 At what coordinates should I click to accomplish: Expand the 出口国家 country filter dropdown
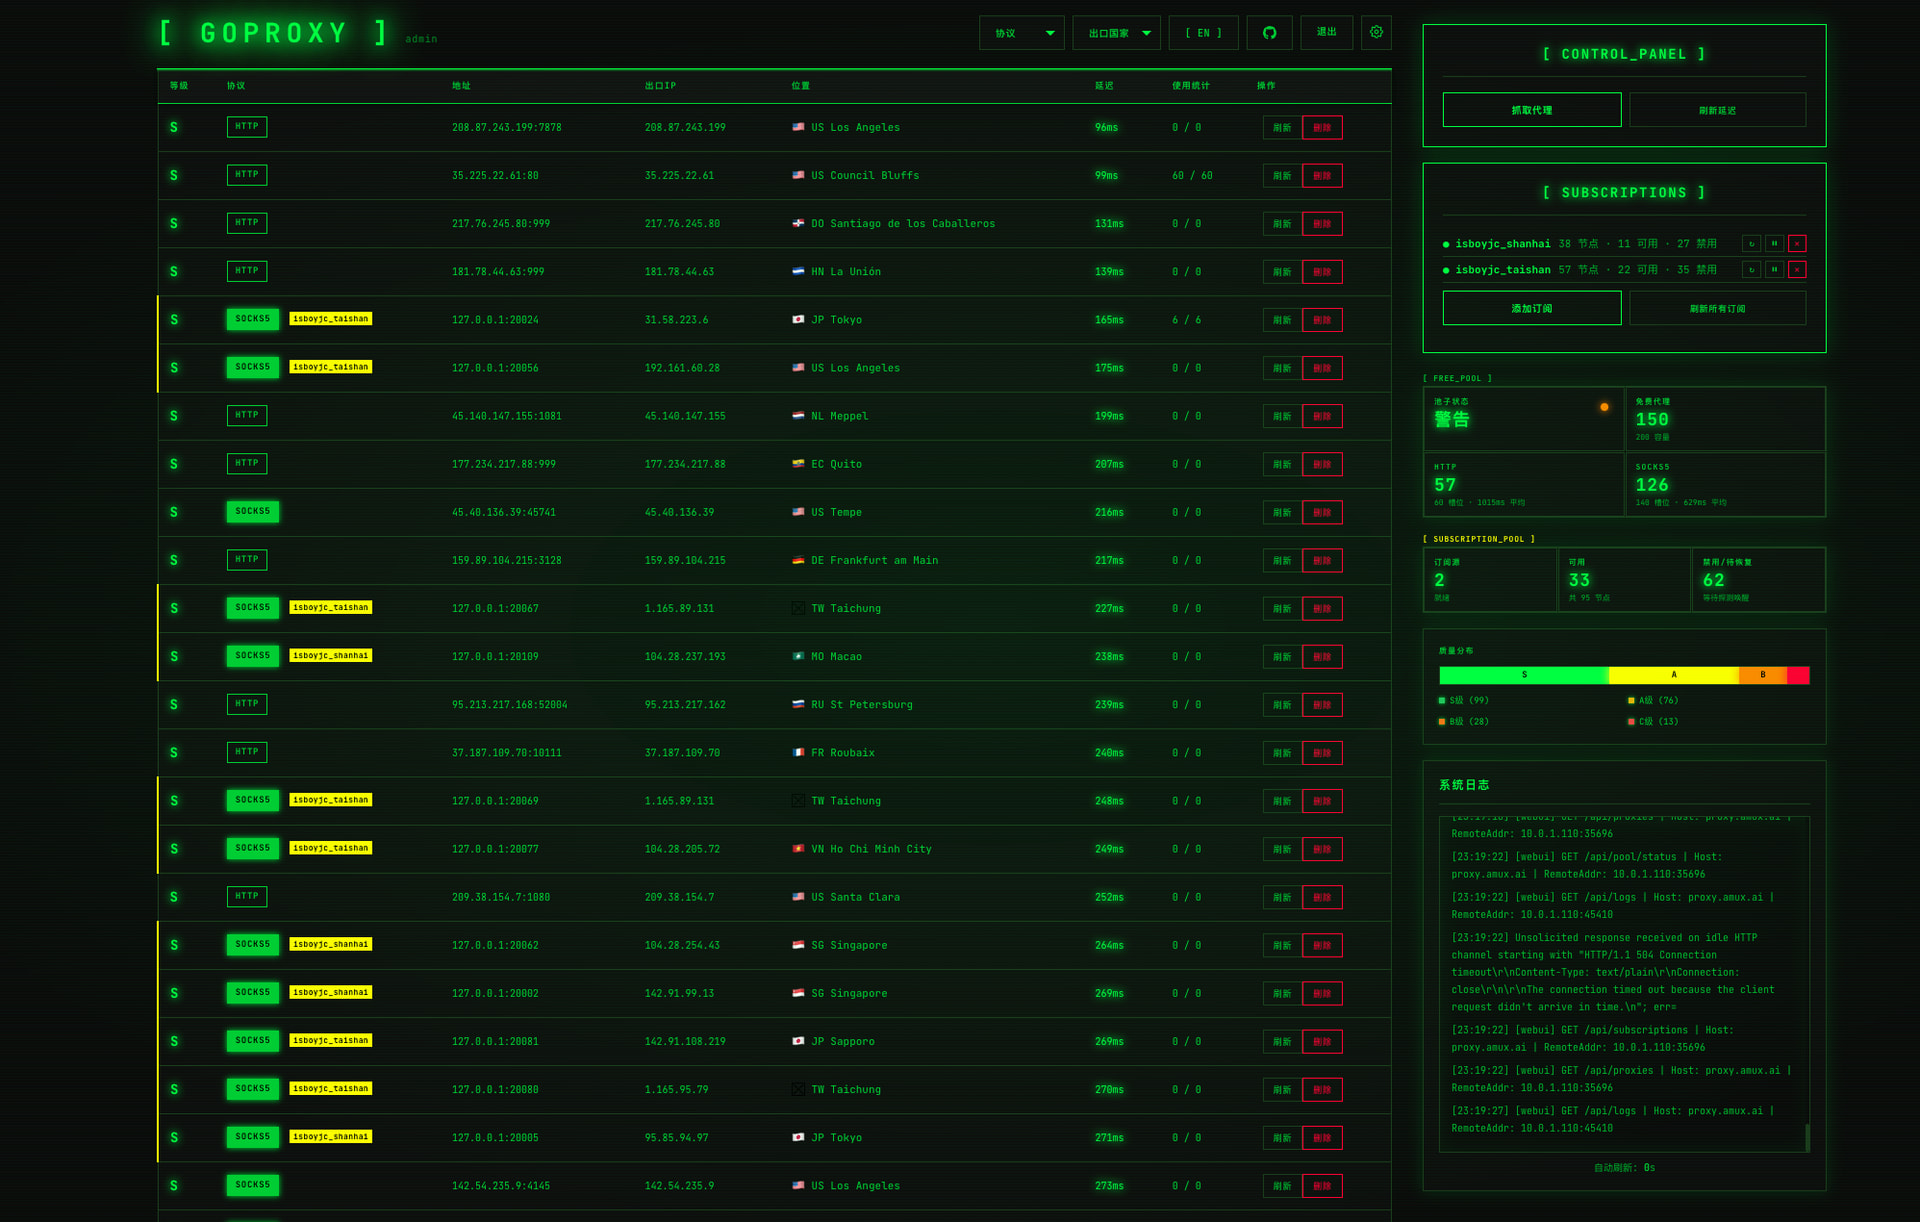click(1116, 33)
